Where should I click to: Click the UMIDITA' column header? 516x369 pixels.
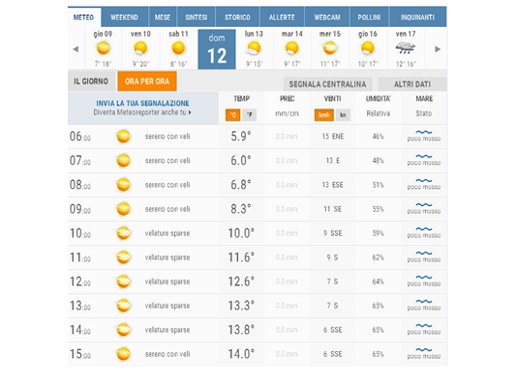coord(378,99)
